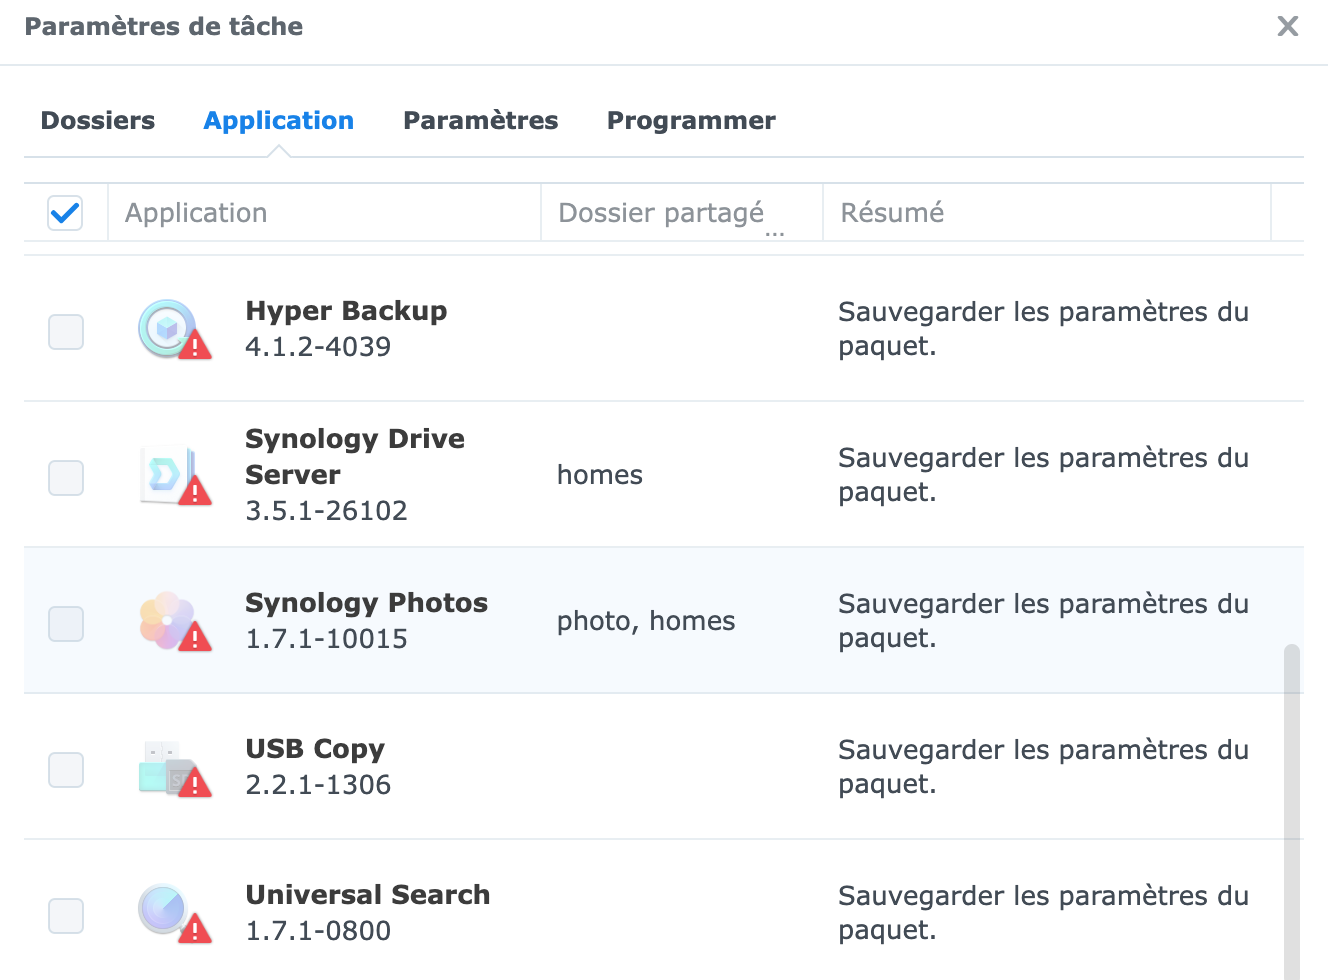The height and width of the screenshot is (980, 1328).
Task: Click the vertical scrollbar thumb
Action: (1292, 810)
